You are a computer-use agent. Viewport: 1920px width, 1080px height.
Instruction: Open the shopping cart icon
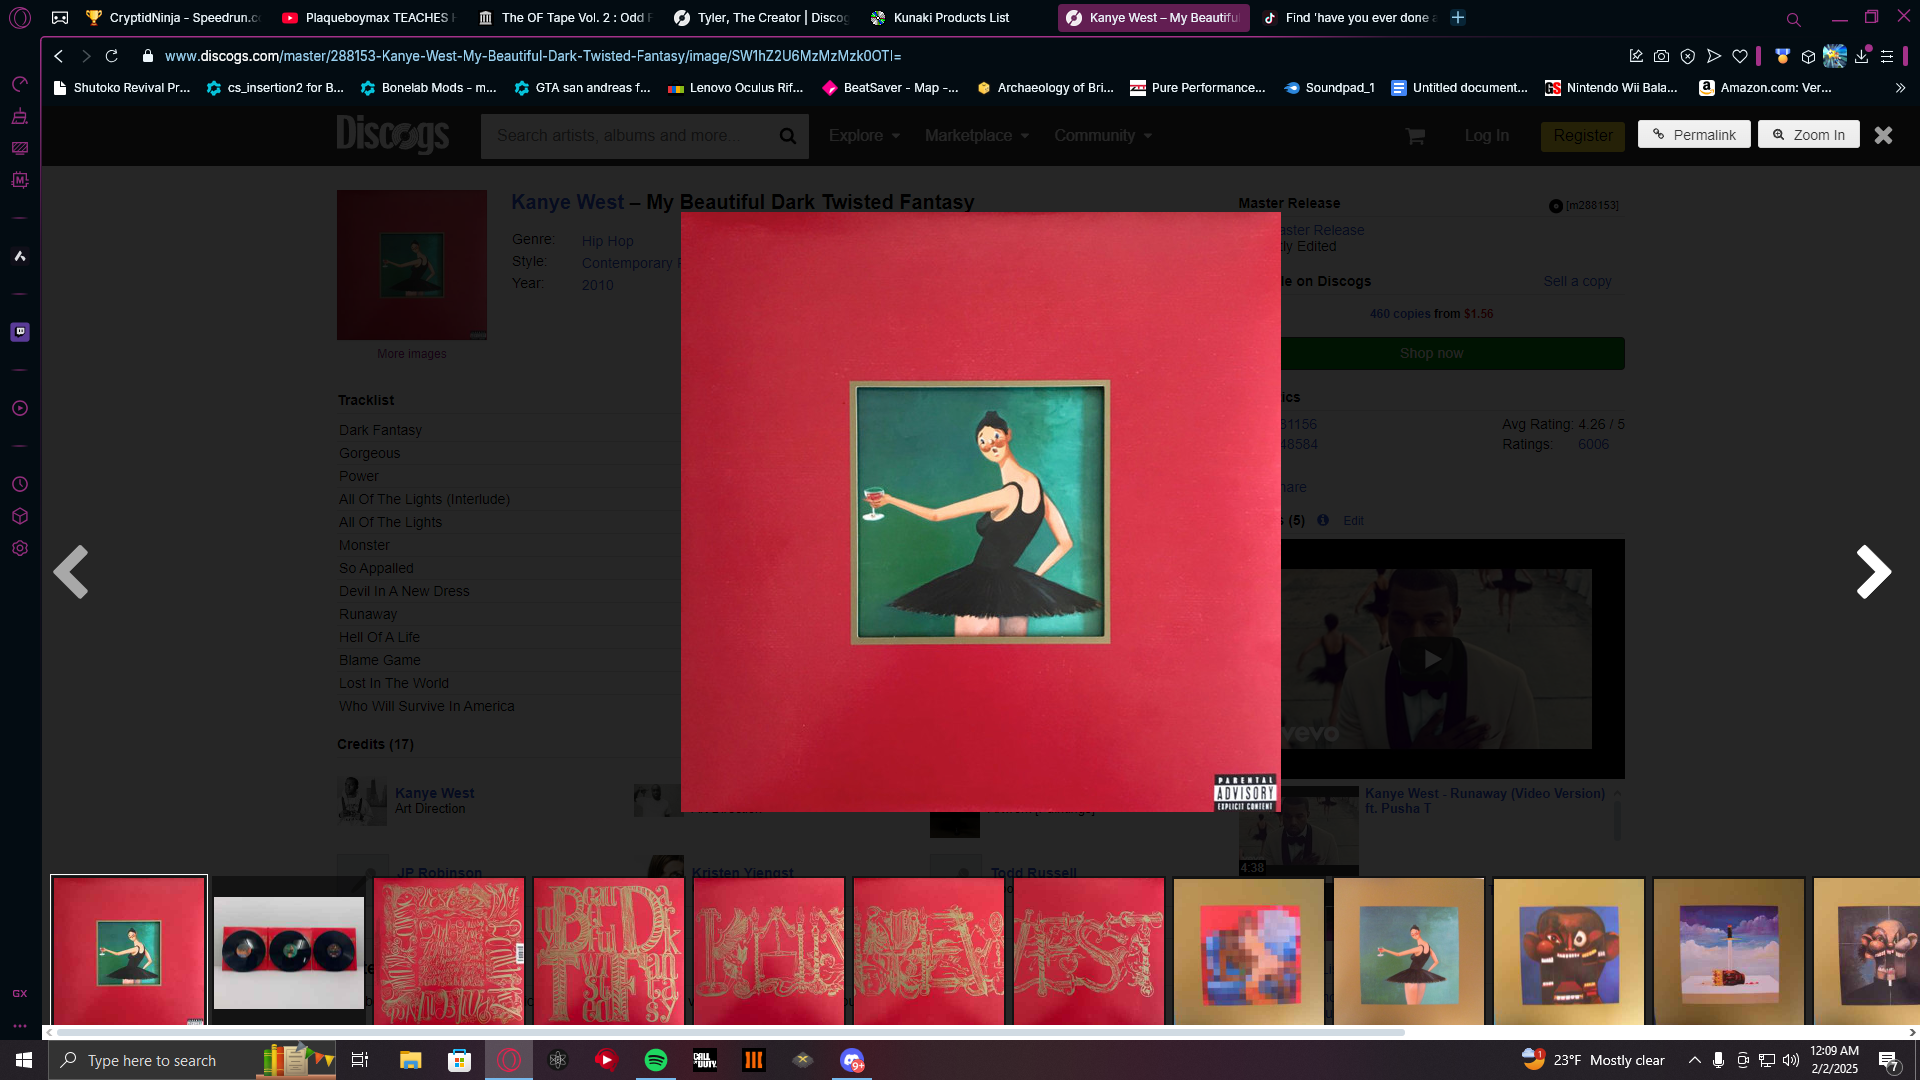coord(1414,136)
